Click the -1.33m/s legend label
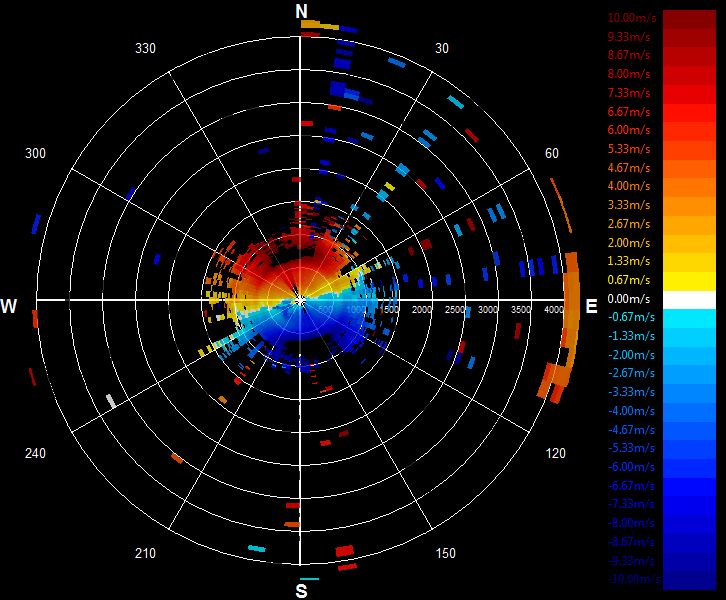This screenshot has width=726, height=600. click(631, 336)
